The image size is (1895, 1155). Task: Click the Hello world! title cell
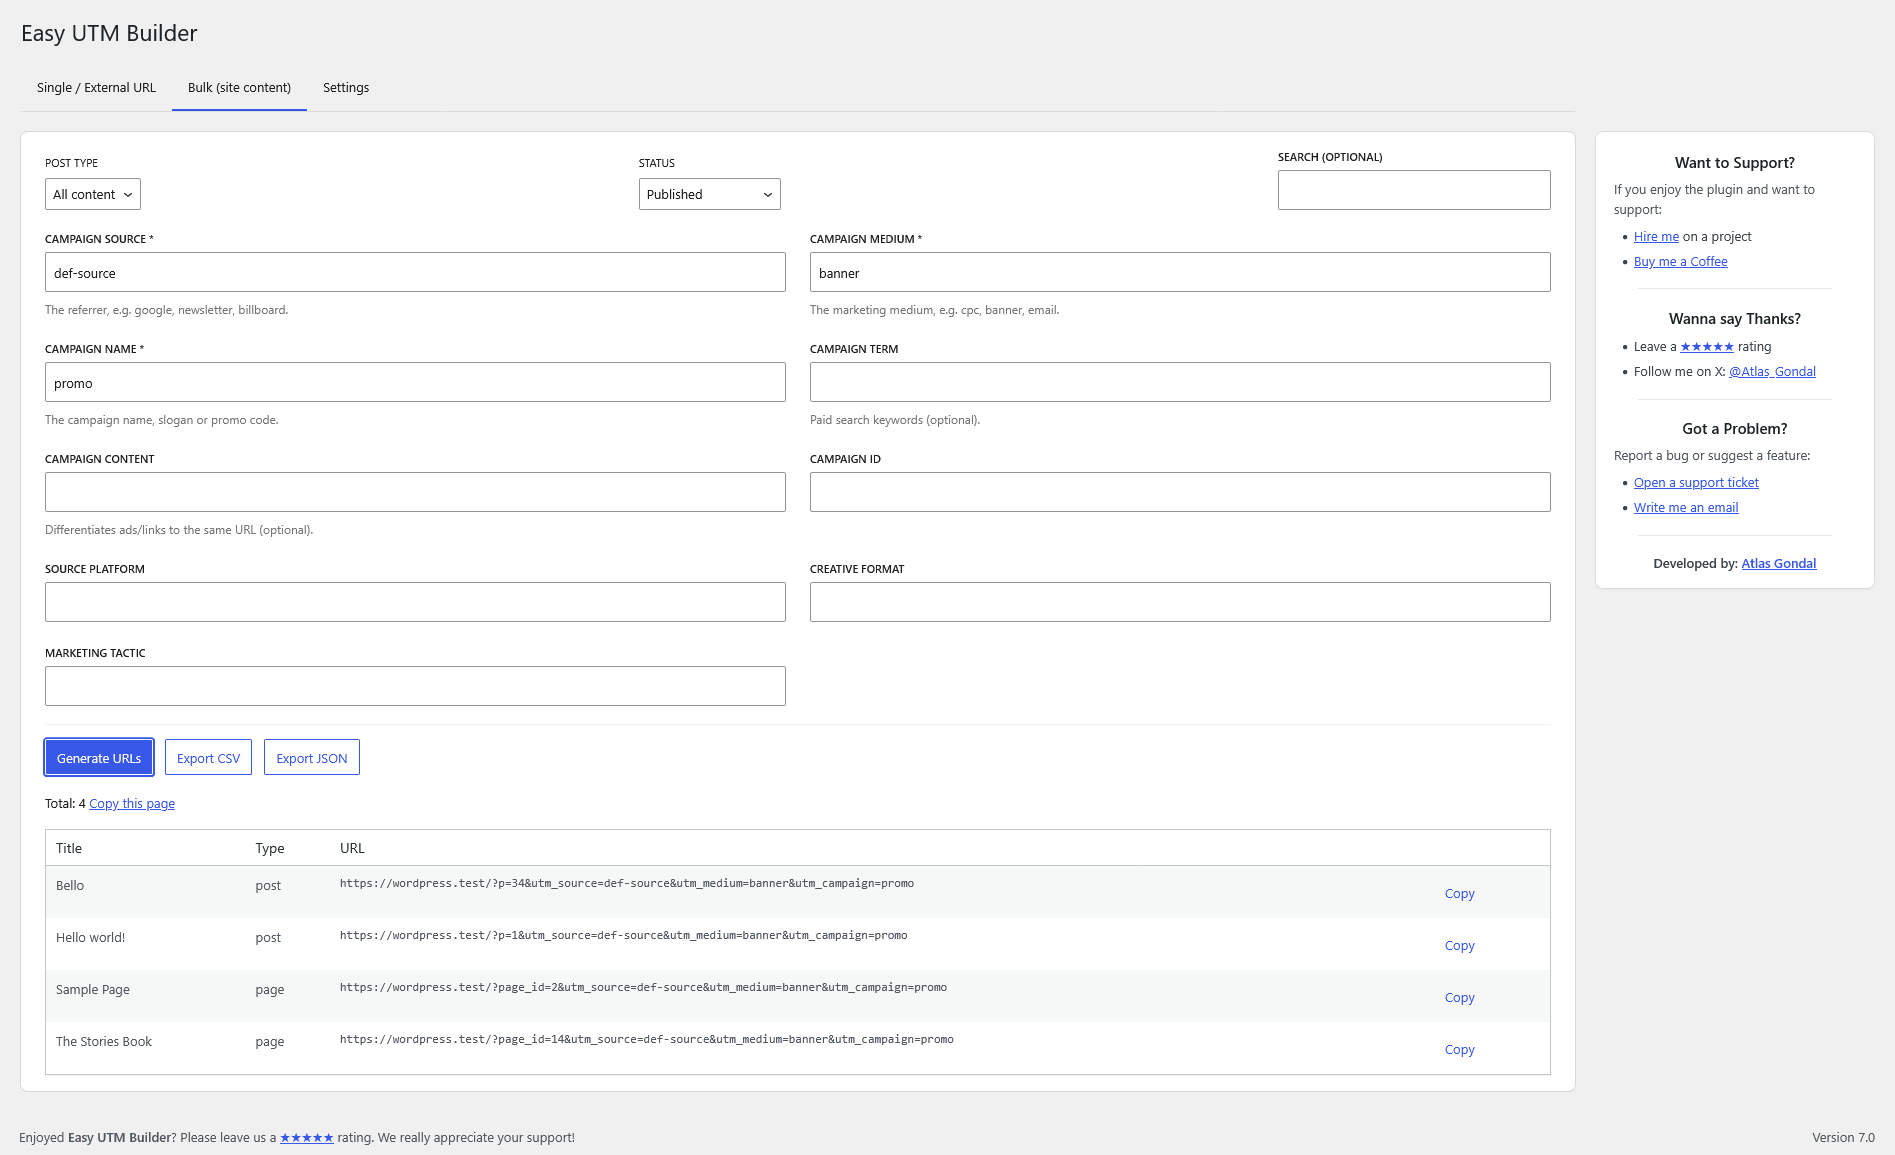pyautogui.click(x=90, y=938)
